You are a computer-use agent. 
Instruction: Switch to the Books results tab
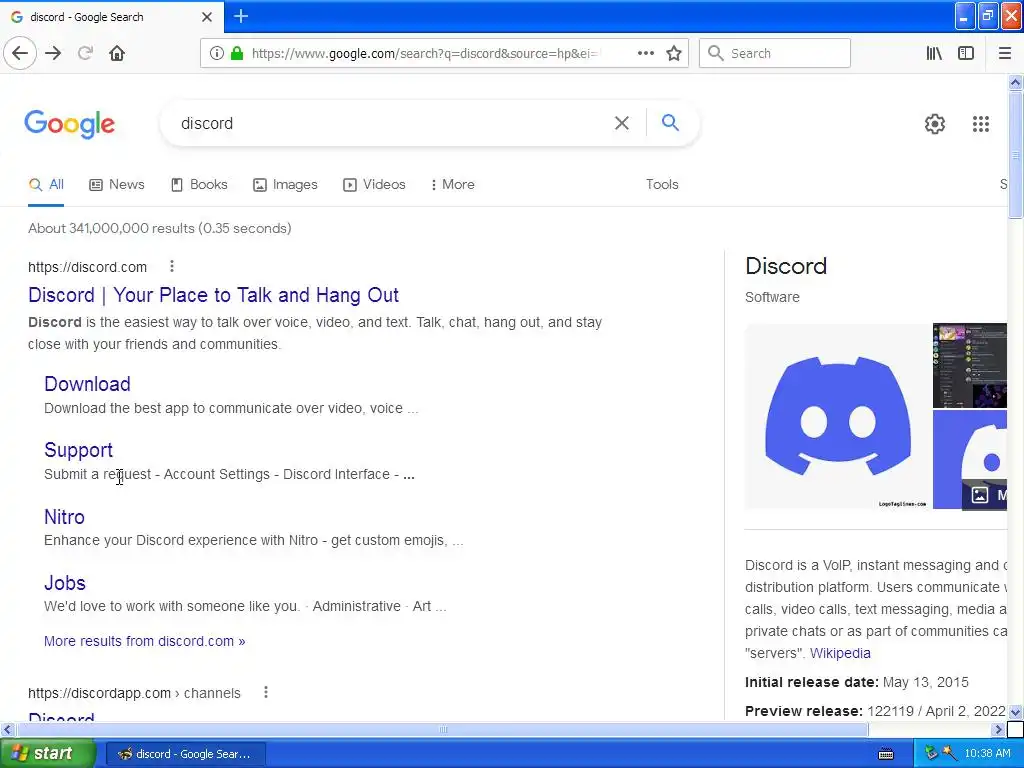coord(199,185)
